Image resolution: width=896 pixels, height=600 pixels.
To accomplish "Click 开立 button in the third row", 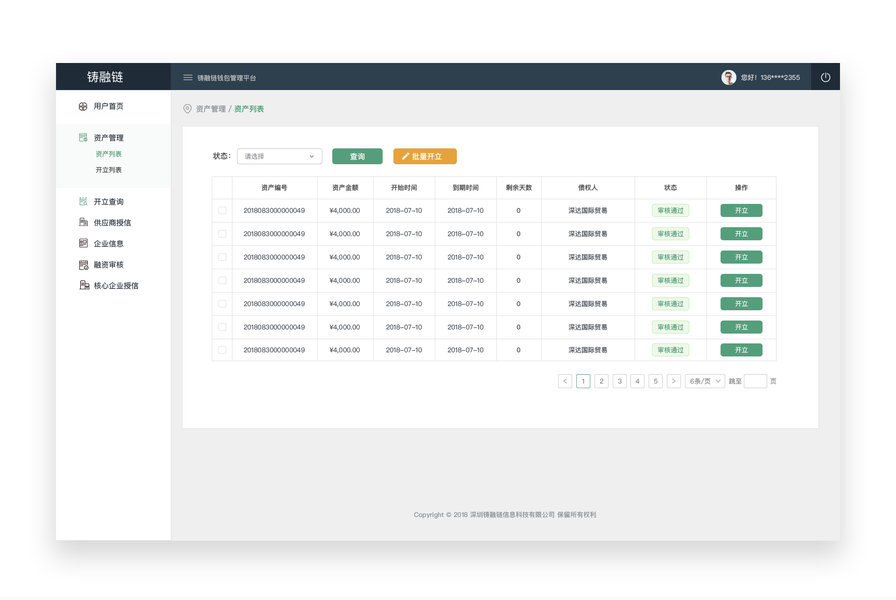I will tap(741, 257).
